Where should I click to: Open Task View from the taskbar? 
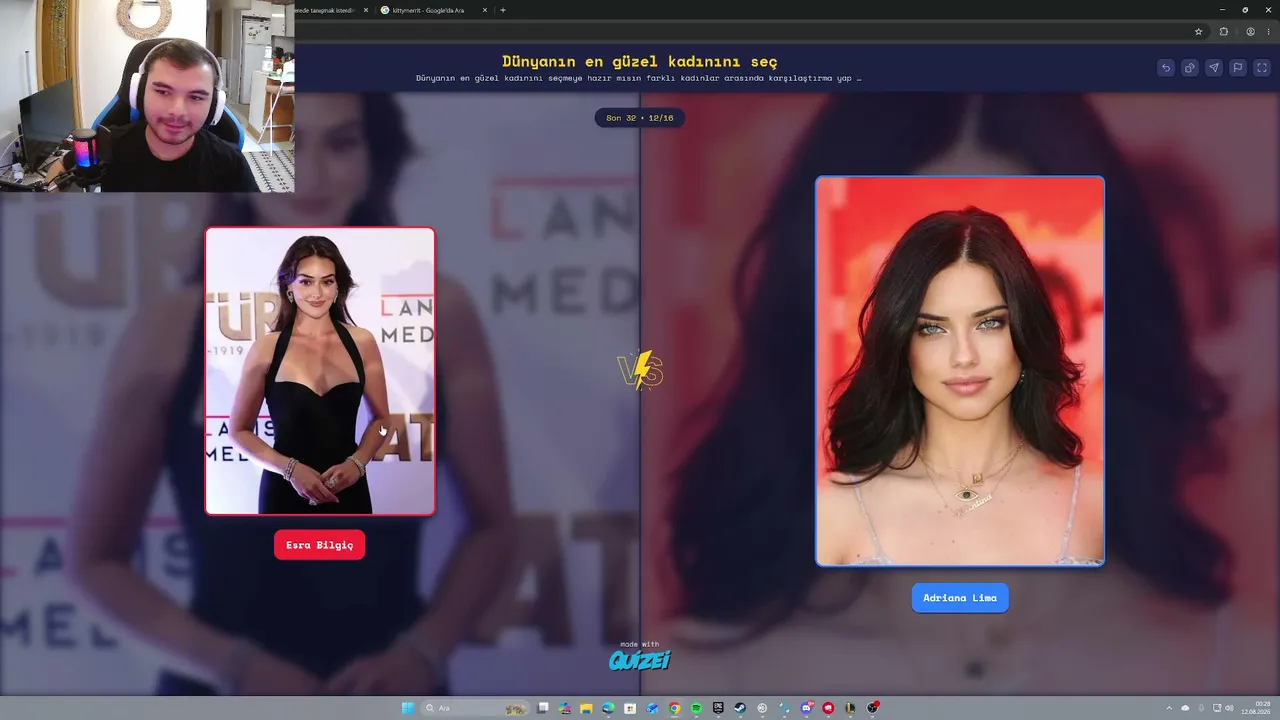pyautogui.click(x=543, y=708)
